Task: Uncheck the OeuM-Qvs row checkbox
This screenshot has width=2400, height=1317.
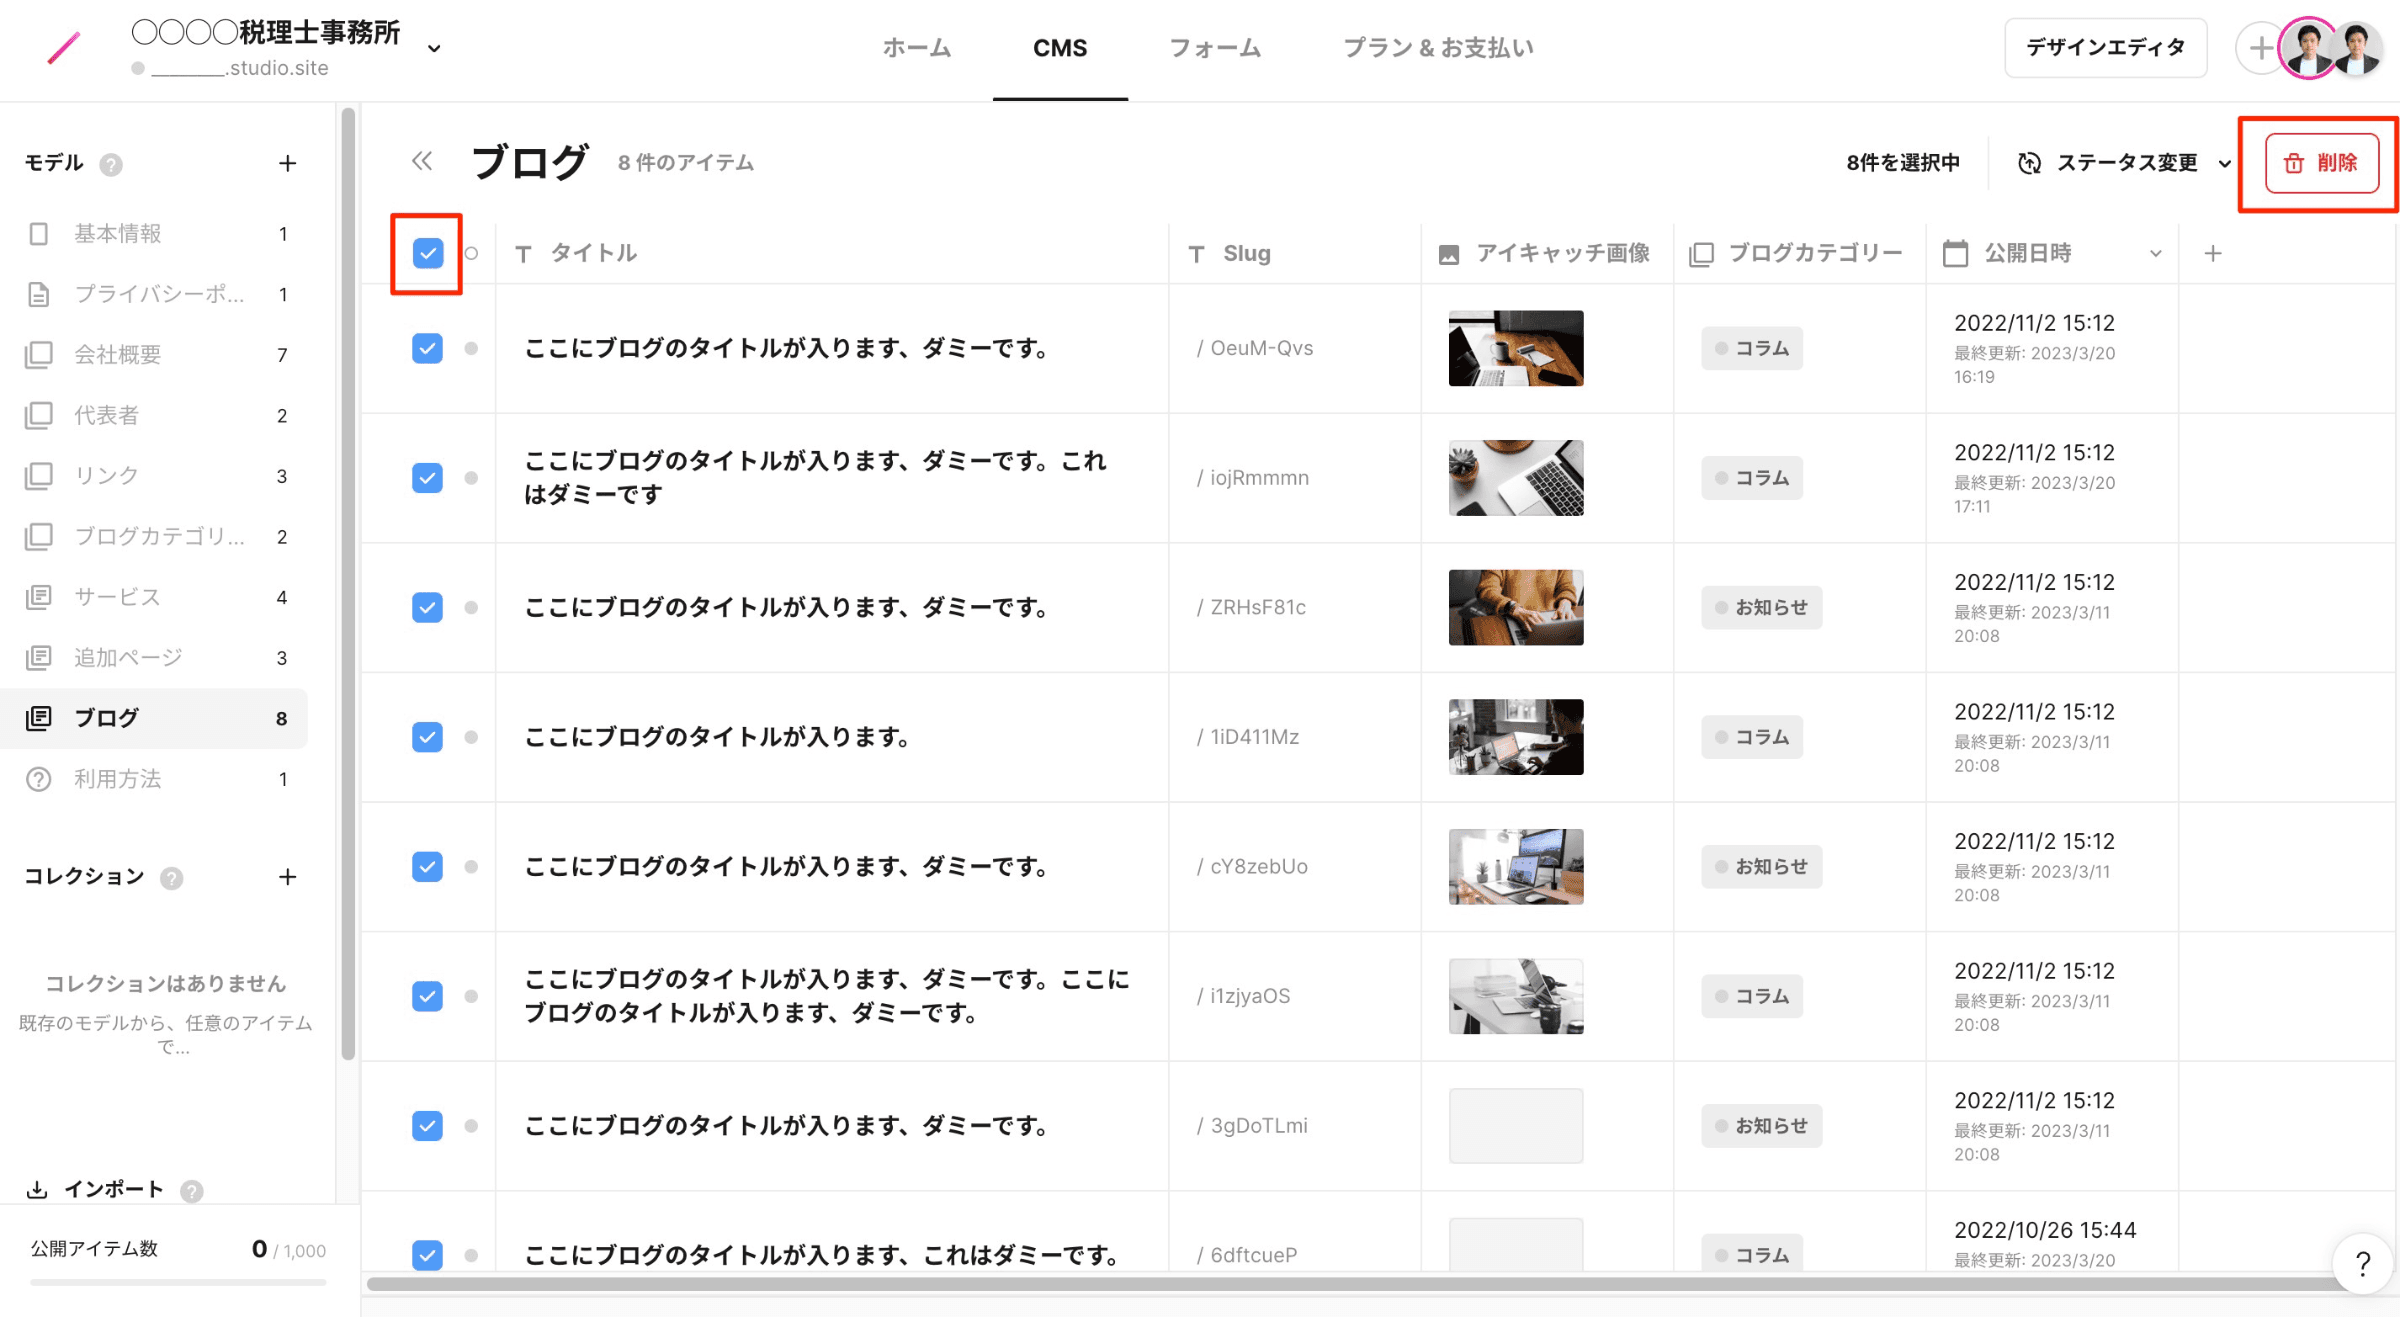Action: tap(427, 348)
